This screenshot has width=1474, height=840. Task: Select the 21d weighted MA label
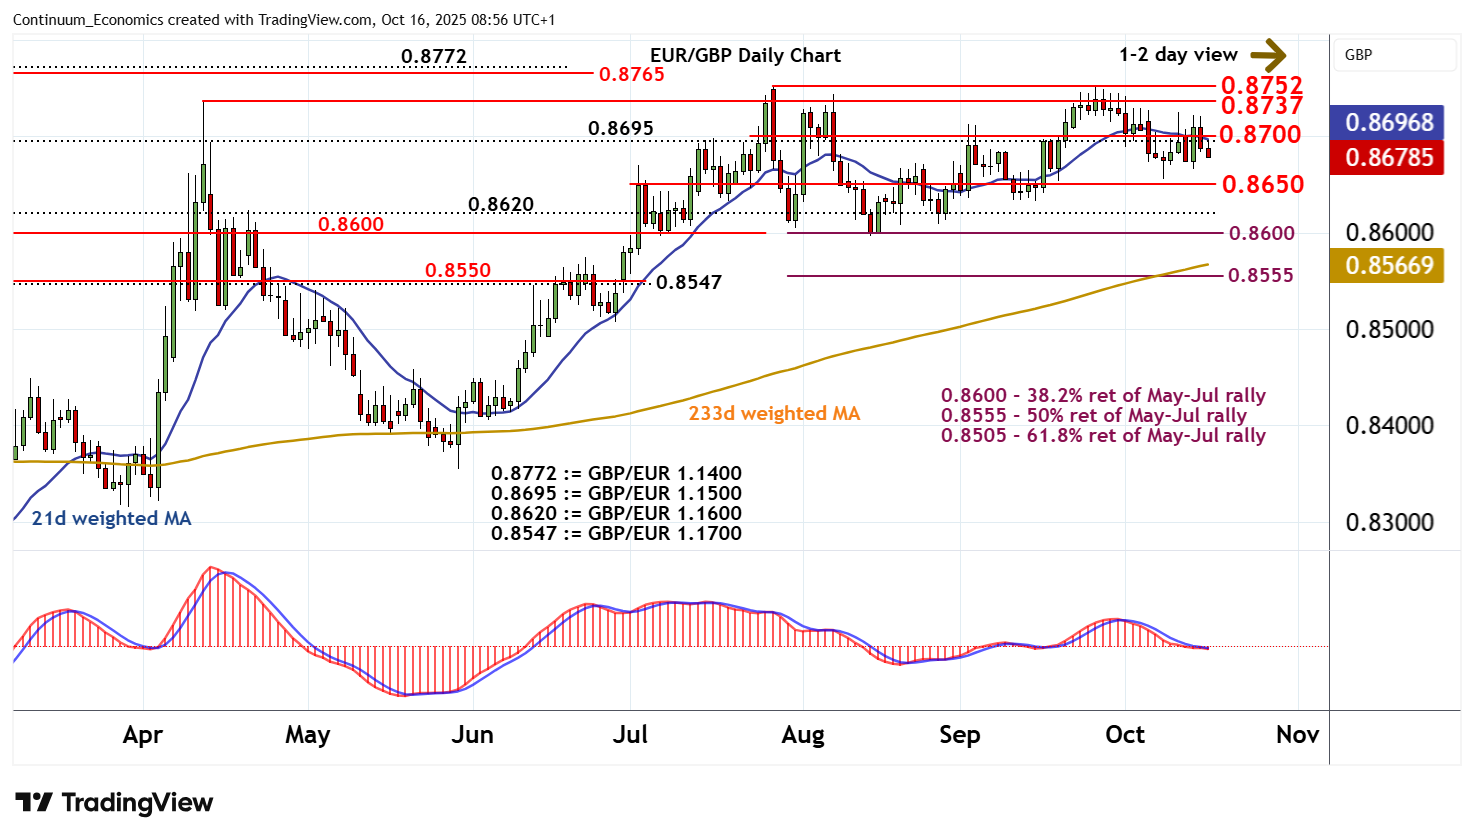coord(111,518)
